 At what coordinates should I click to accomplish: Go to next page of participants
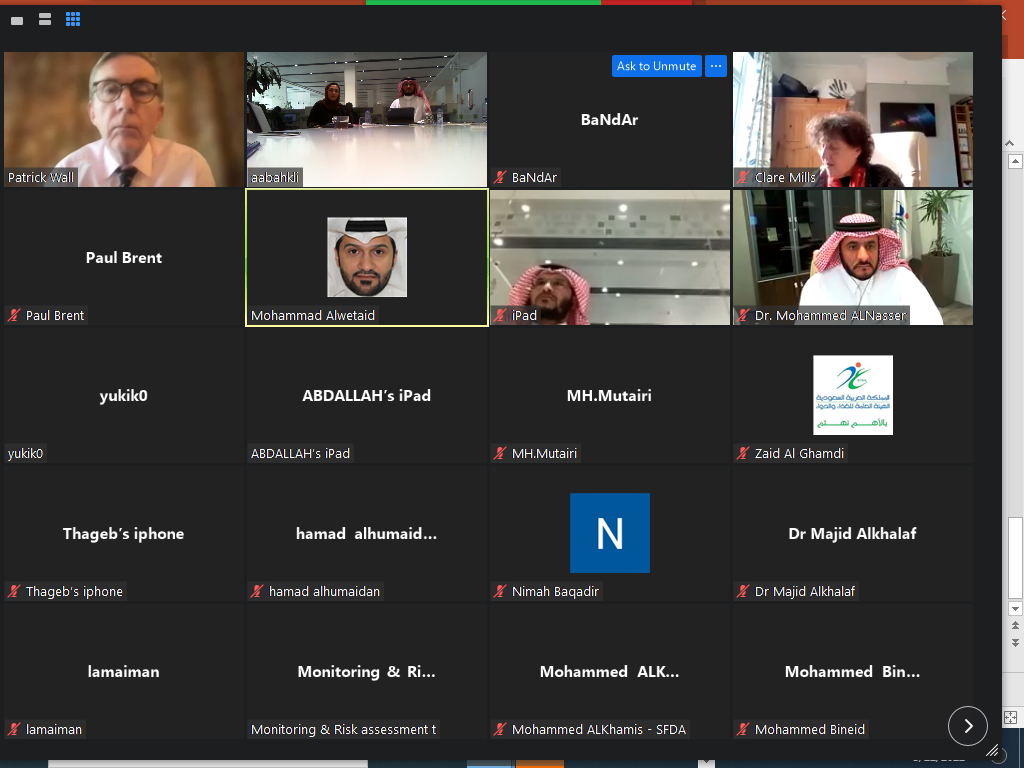[967, 726]
